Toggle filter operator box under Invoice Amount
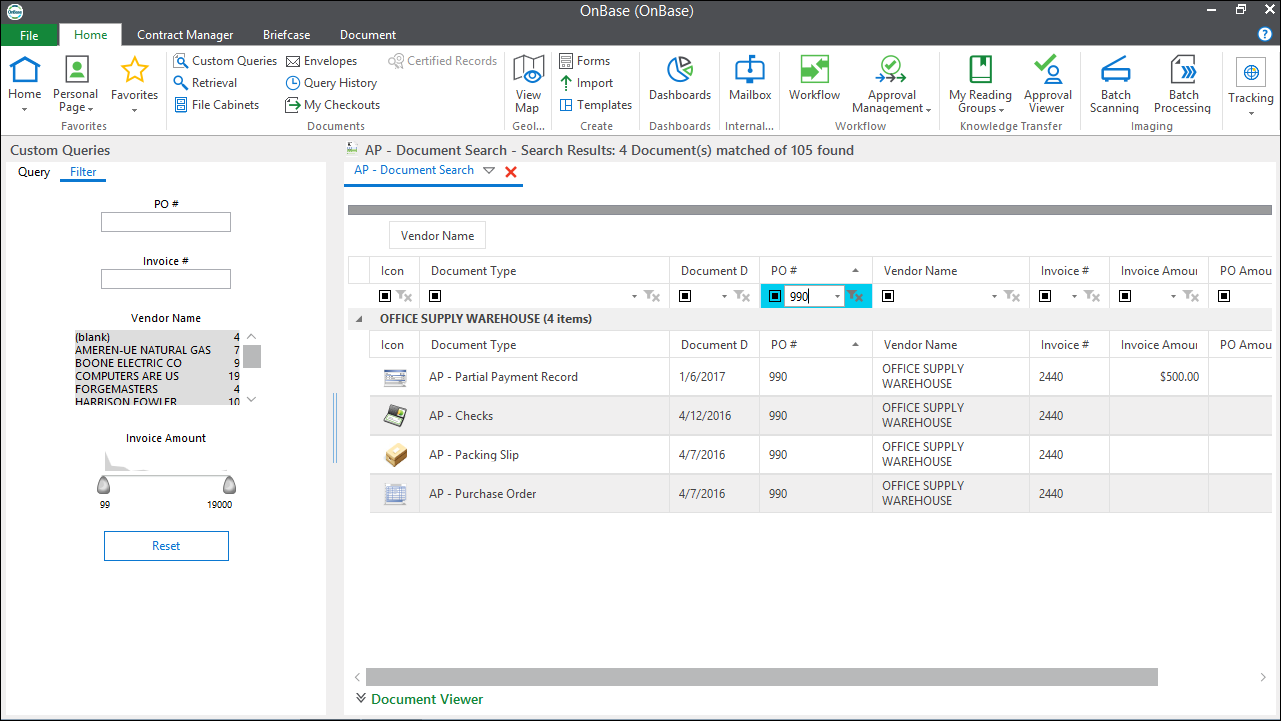 (x=1125, y=296)
